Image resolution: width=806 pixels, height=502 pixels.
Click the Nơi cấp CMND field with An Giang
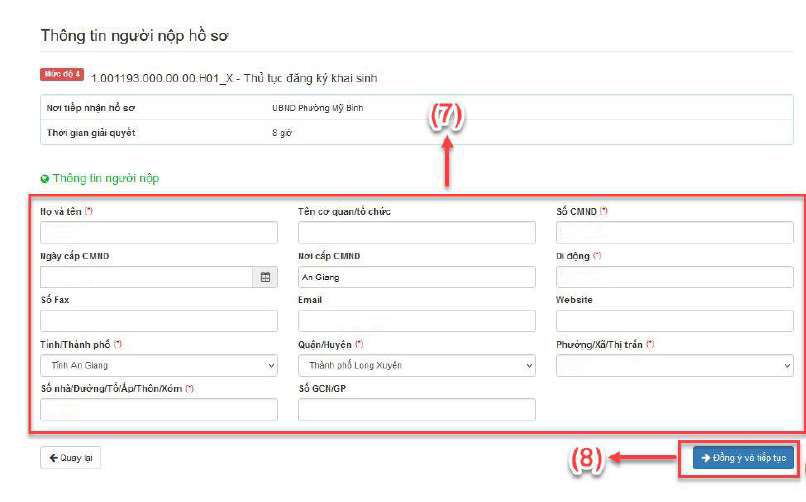point(416,277)
